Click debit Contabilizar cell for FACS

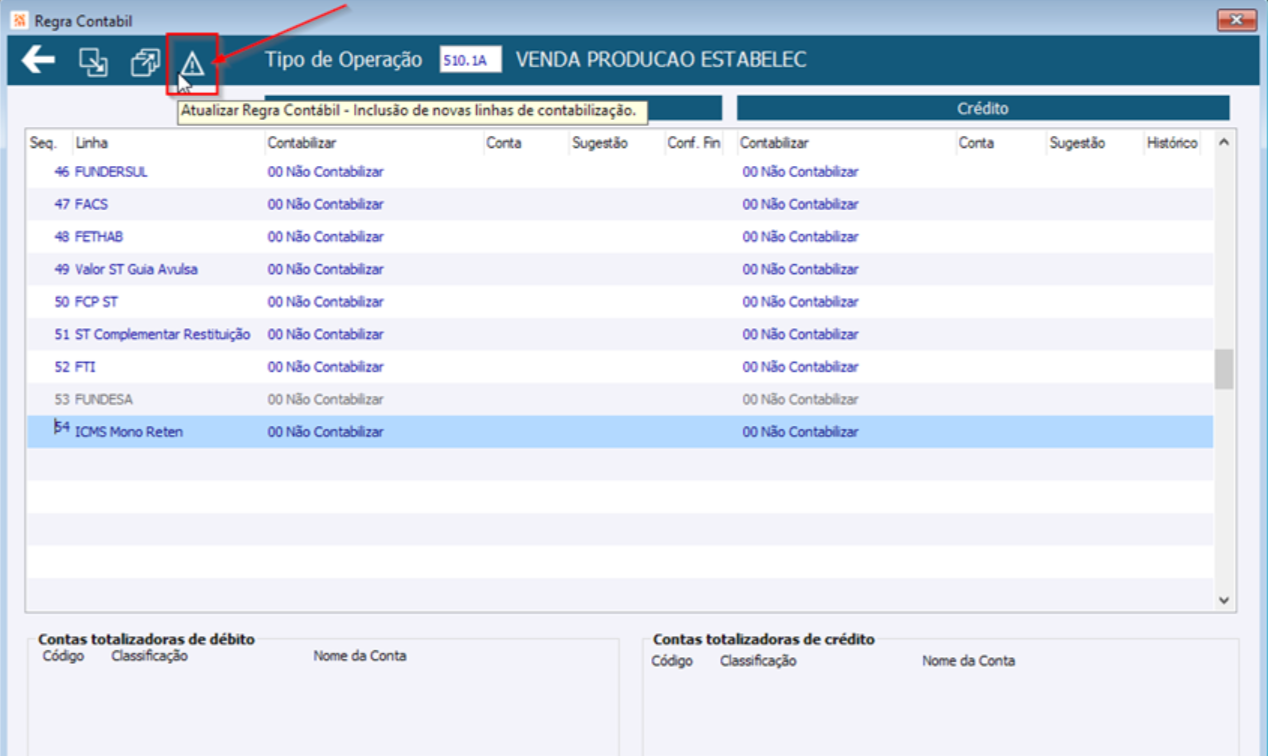point(326,204)
